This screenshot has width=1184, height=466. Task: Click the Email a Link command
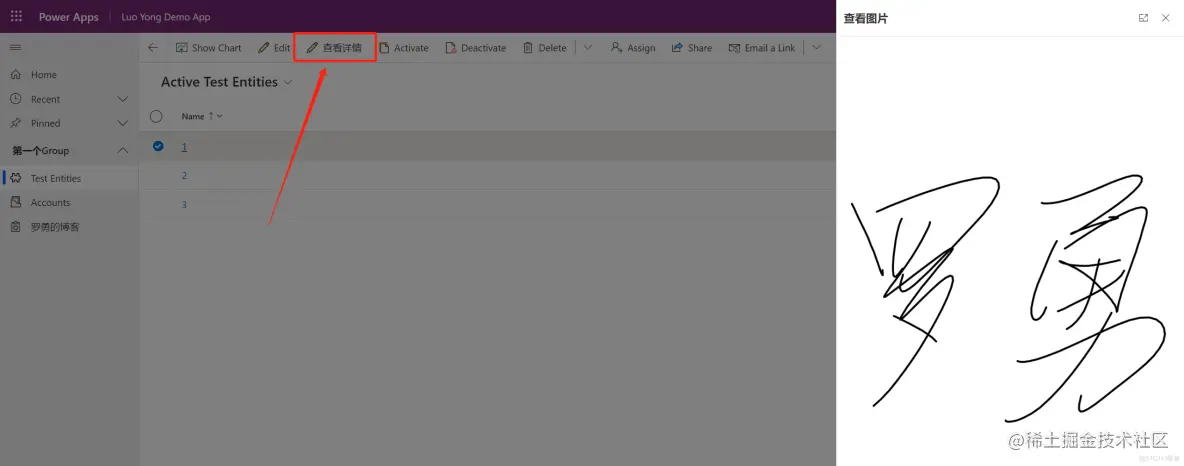click(762, 48)
